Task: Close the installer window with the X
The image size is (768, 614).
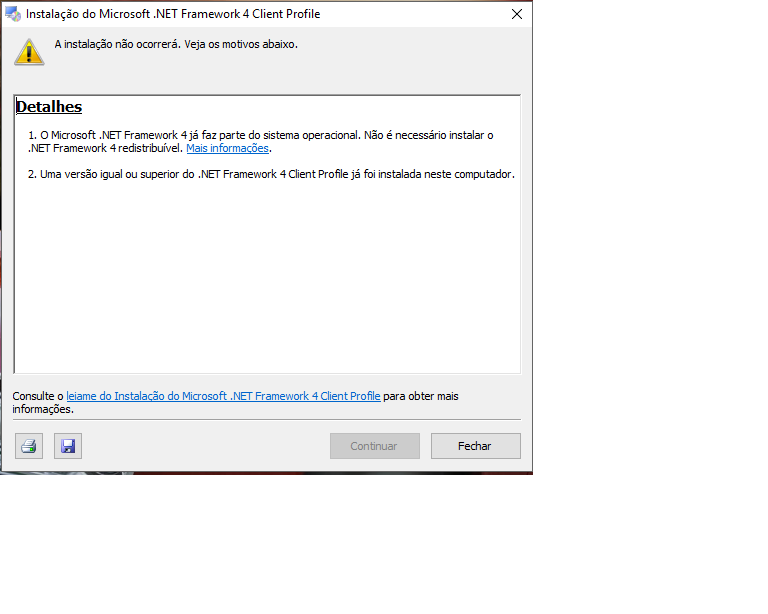Action: click(x=516, y=14)
